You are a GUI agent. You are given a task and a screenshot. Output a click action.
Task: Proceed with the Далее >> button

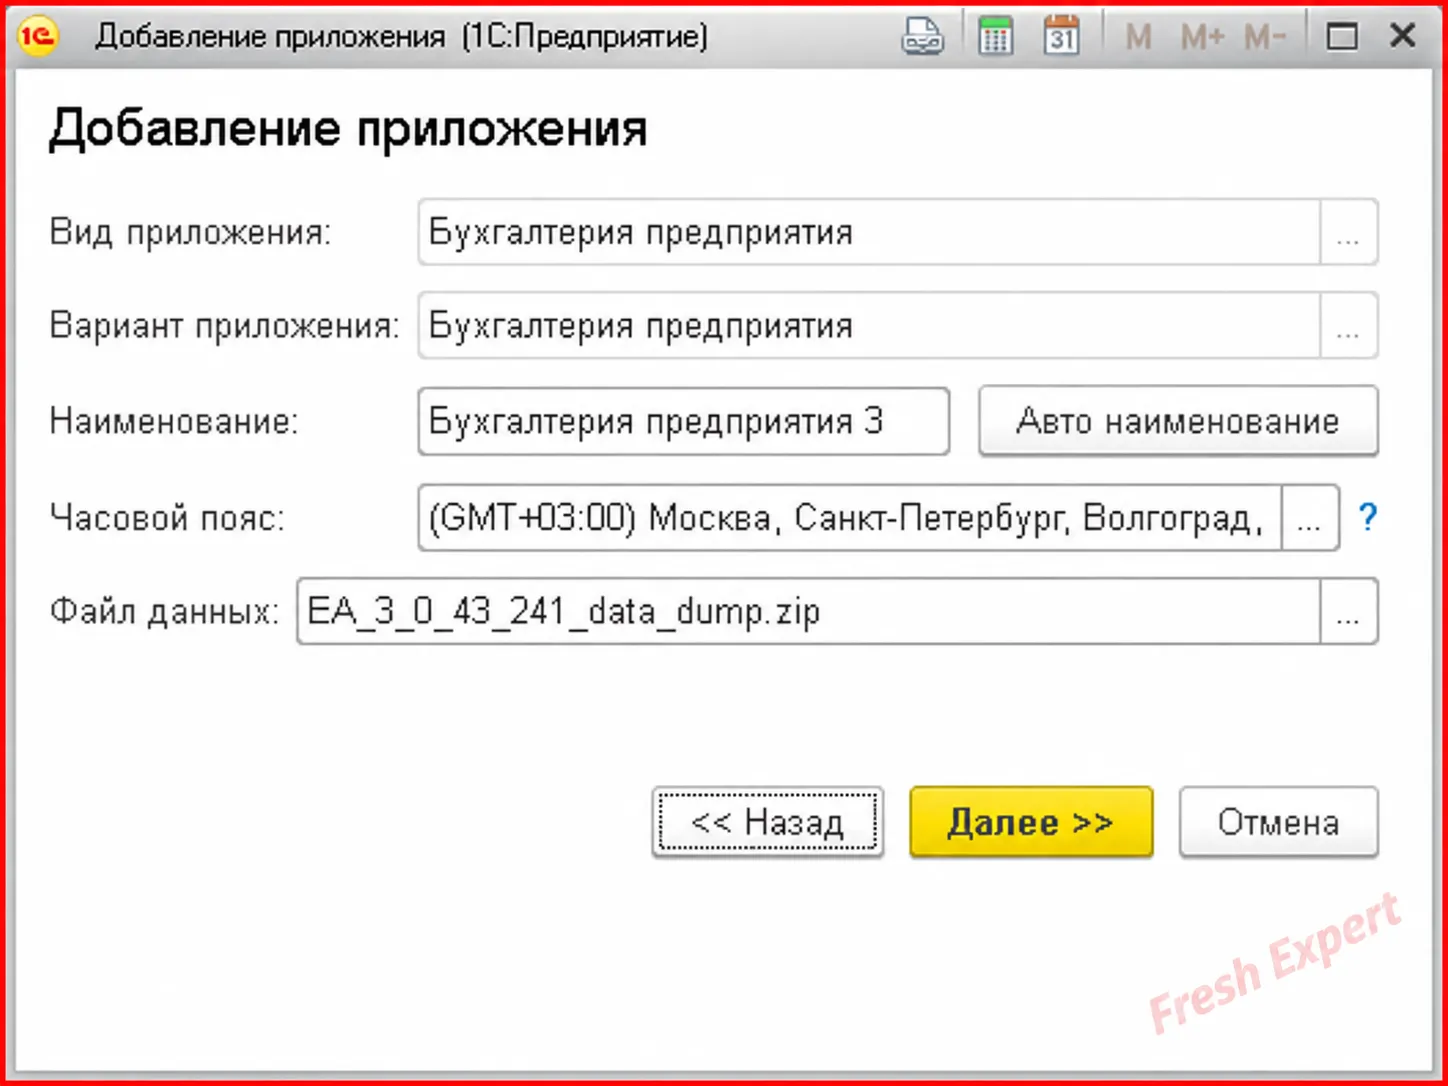(x=1031, y=822)
